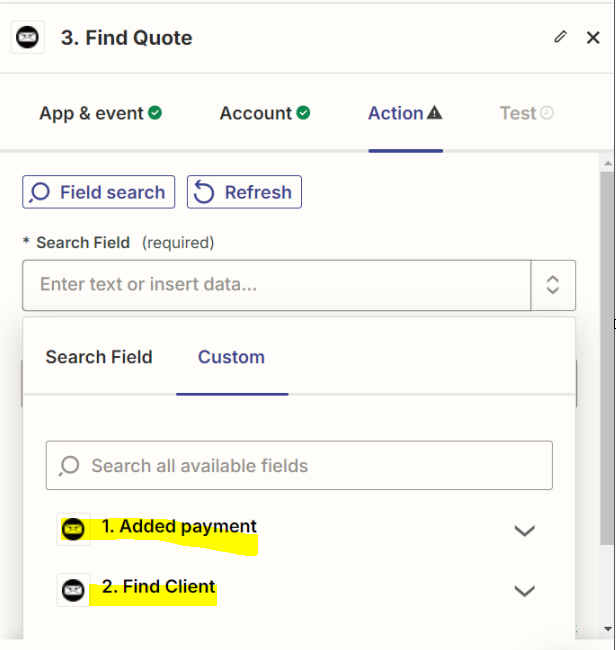616x650 pixels.
Task: Select the Custom tab in popup
Action: pyautogui.click(x=231, y=357)
